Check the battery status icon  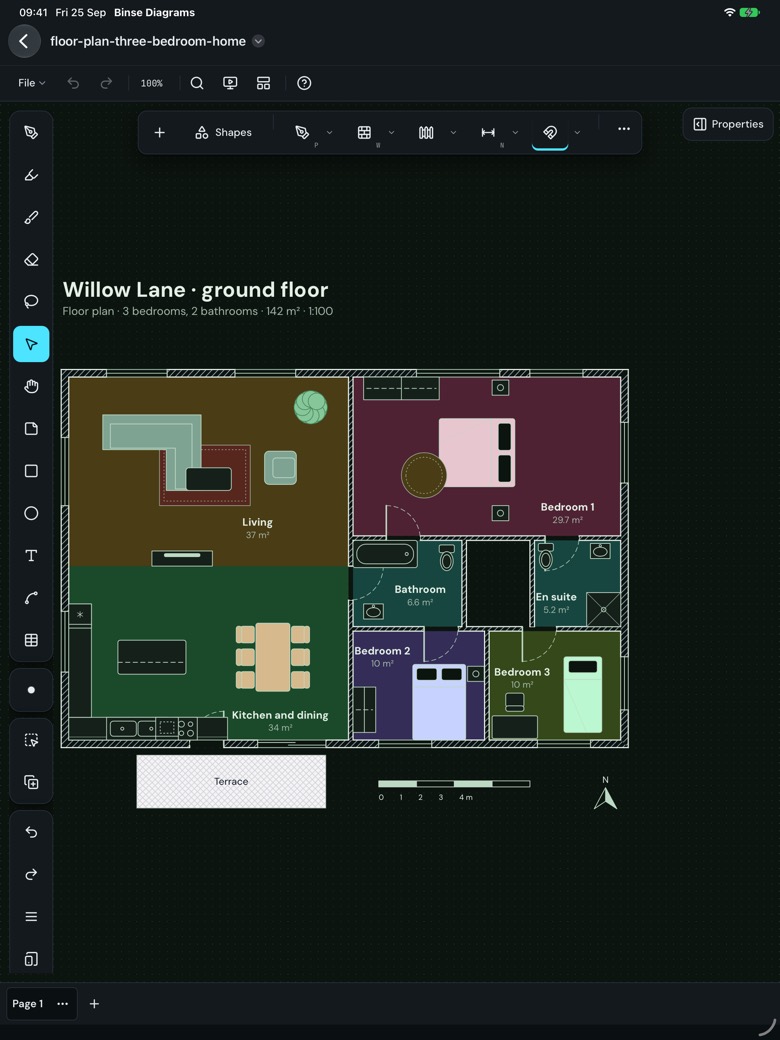click(749, 12)
